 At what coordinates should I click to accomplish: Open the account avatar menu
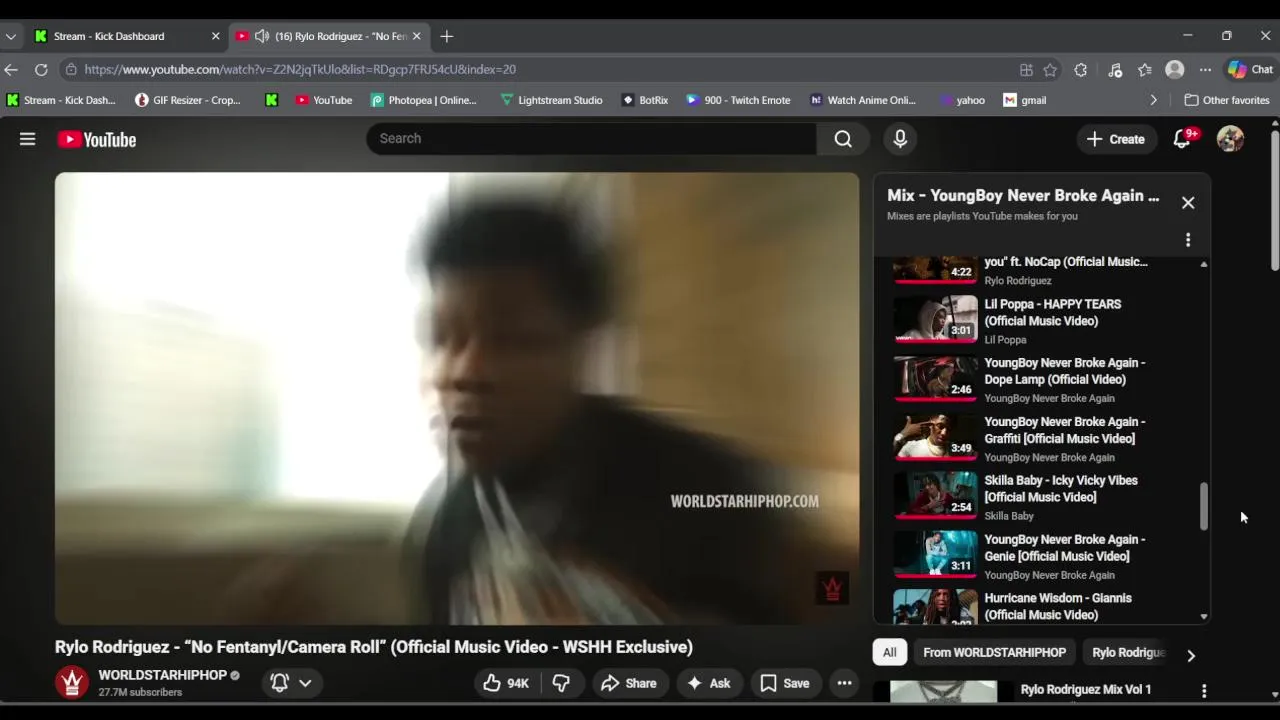1230,139
